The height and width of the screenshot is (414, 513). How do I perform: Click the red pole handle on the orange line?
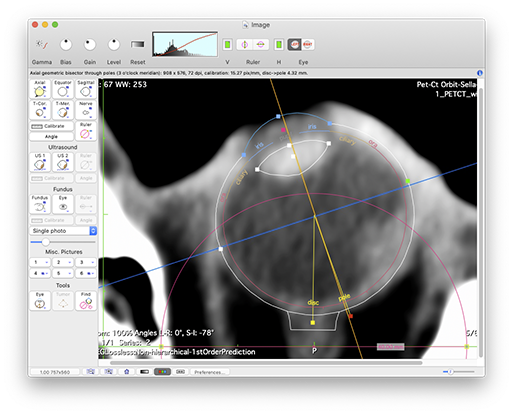tap(351, 316)
